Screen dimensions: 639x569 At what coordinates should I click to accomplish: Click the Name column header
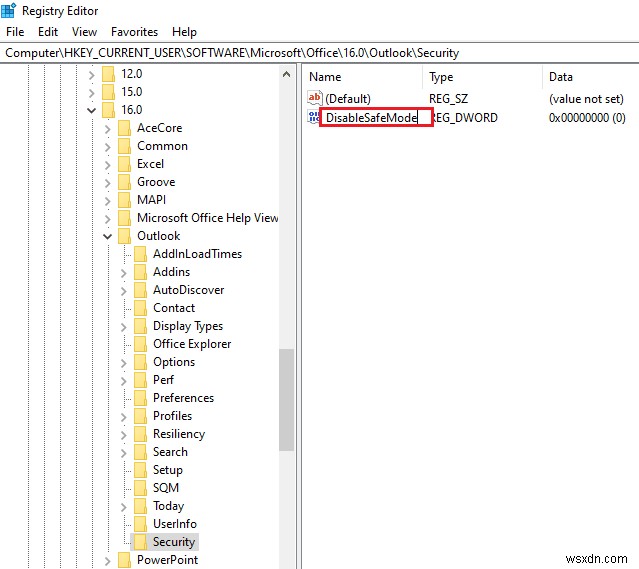point(363,77)
